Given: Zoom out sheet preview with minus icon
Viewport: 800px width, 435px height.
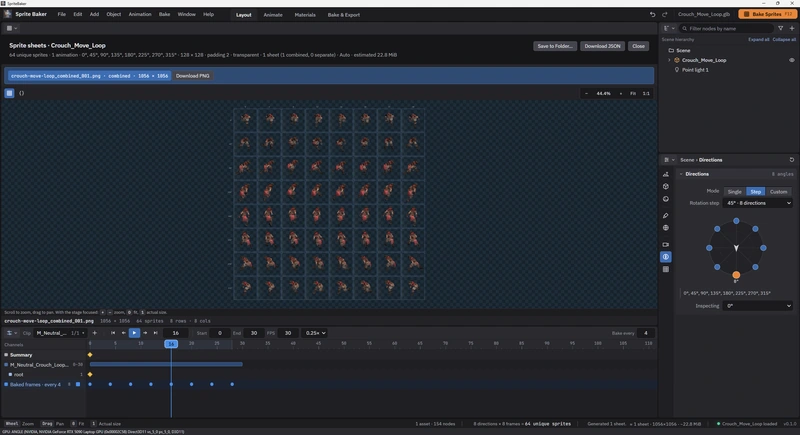Looking at the screenshot, I should tap(586, 93).
